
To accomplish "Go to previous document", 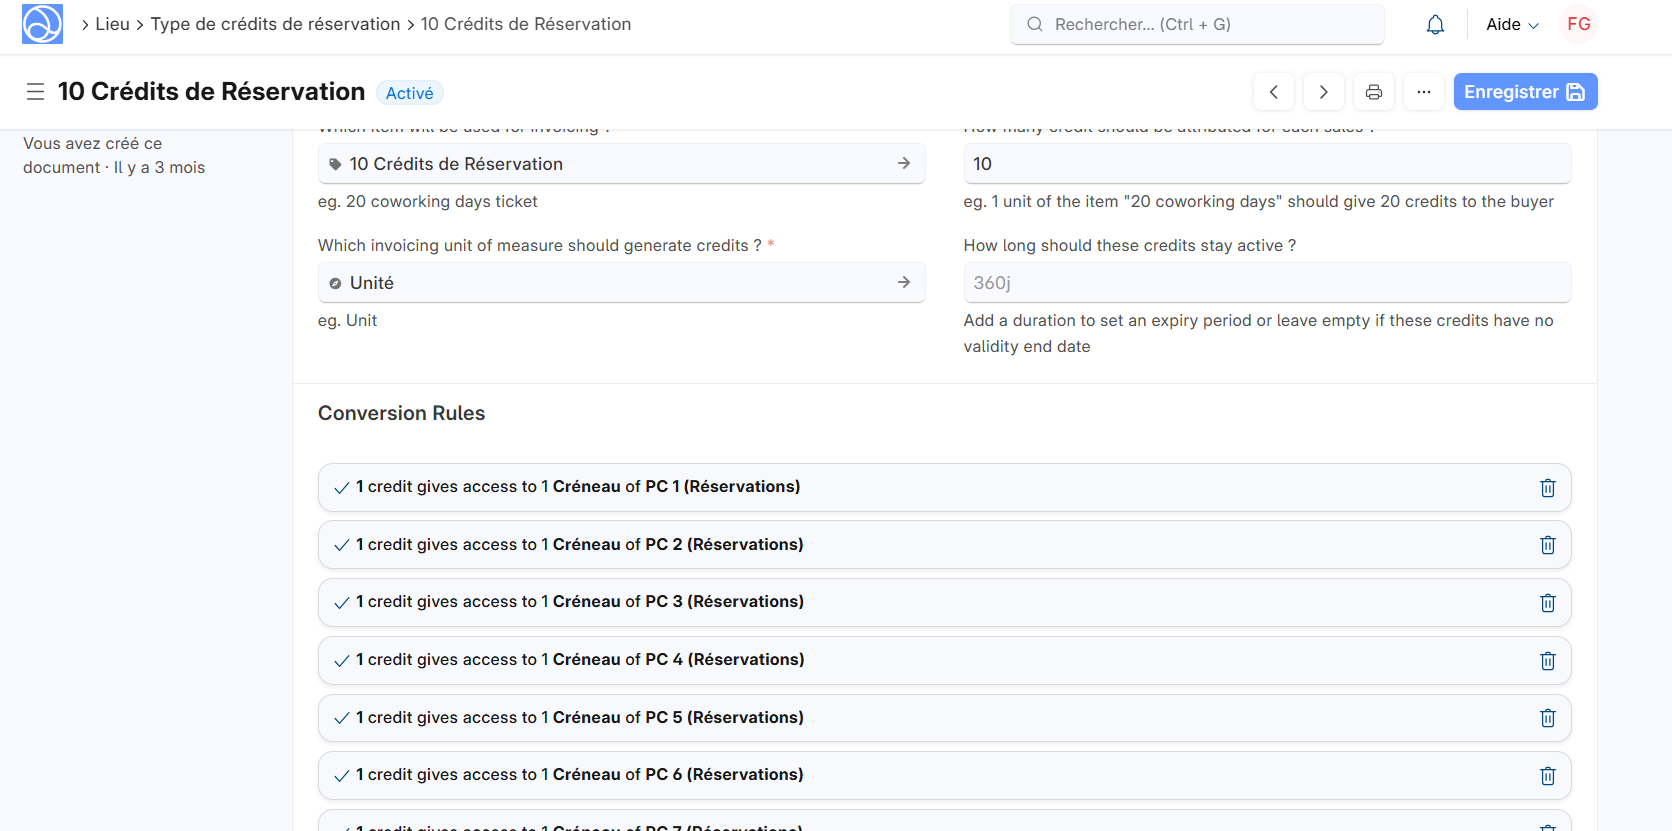I will 1274,92.
